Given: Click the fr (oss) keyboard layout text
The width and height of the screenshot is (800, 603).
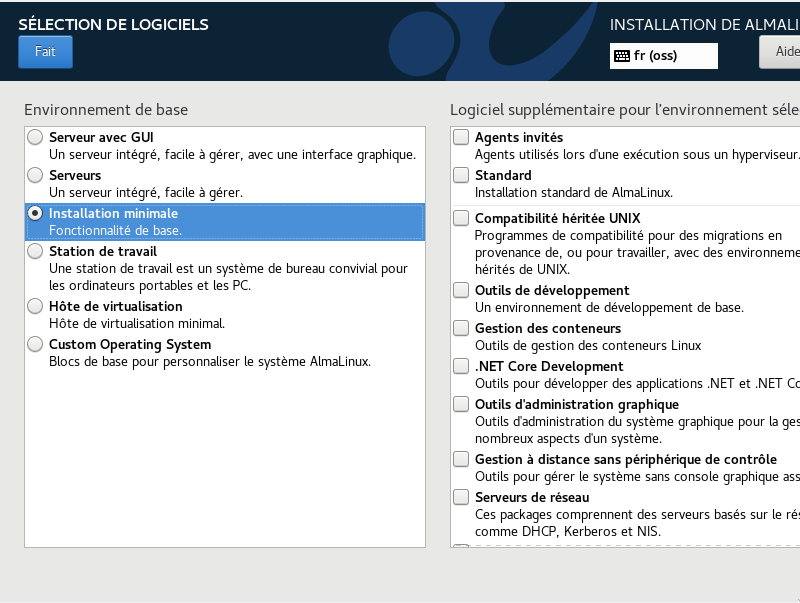Looking at the screenshot, I should (655, 56).
